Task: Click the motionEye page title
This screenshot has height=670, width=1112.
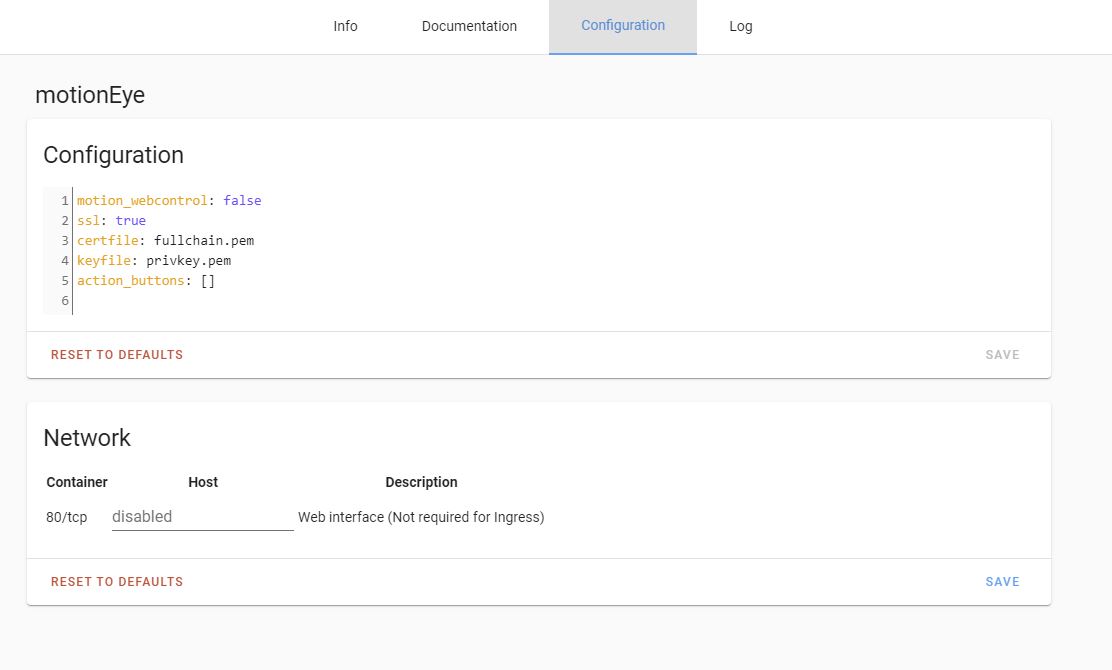Action: [x=90, y=95]
